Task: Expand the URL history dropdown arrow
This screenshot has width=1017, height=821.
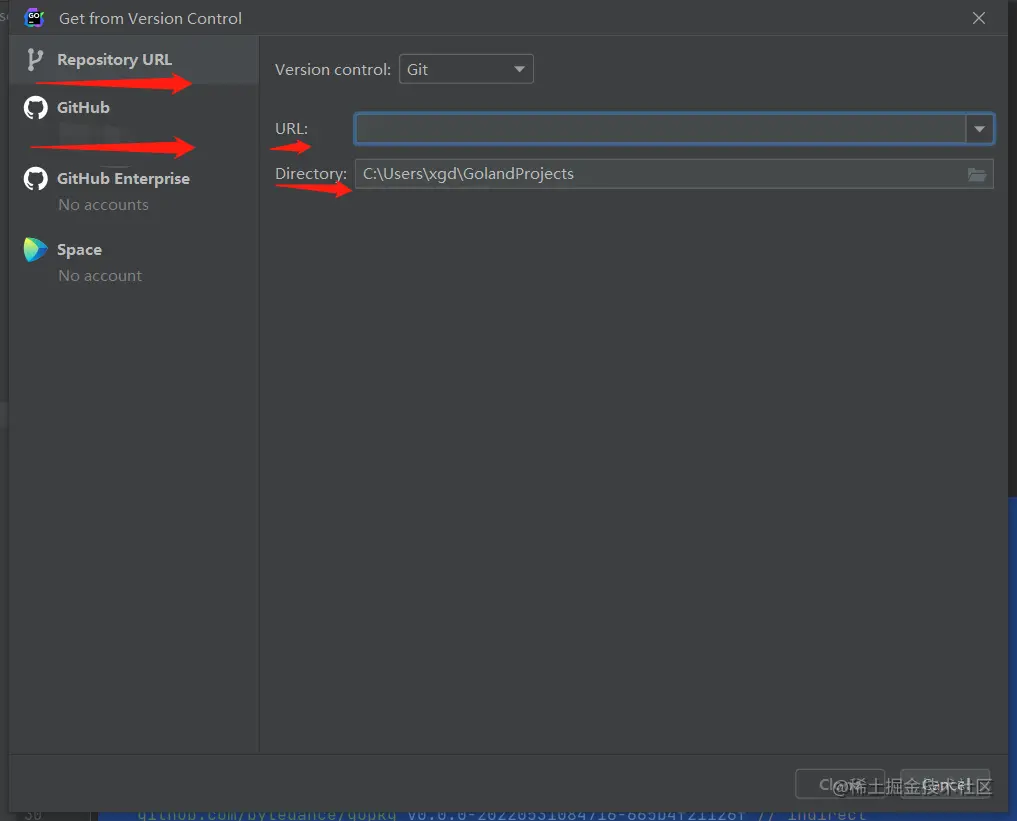Action: point(979,128)
